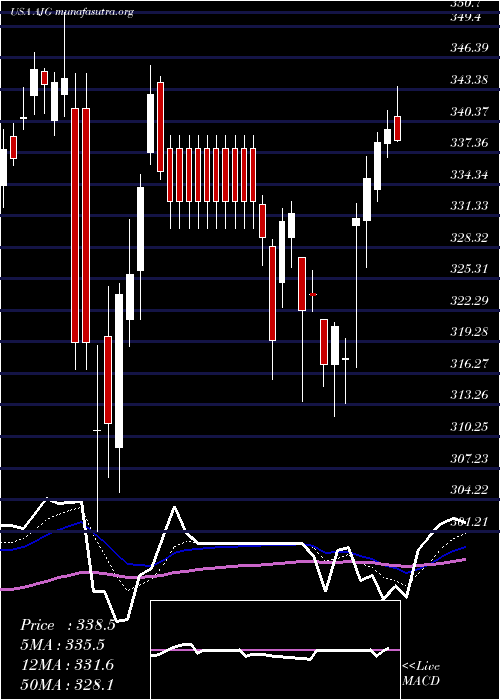The image size is (500, 700).
Task: Click the 316.27 price axis label
Action: point(469,364)
